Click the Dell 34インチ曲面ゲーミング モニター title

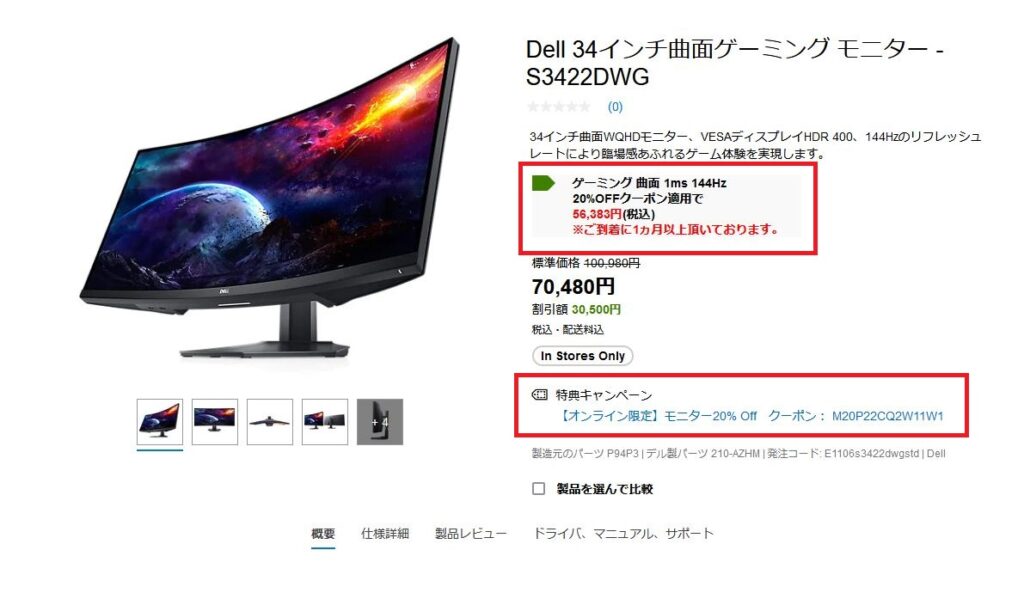tap(735, 63)
